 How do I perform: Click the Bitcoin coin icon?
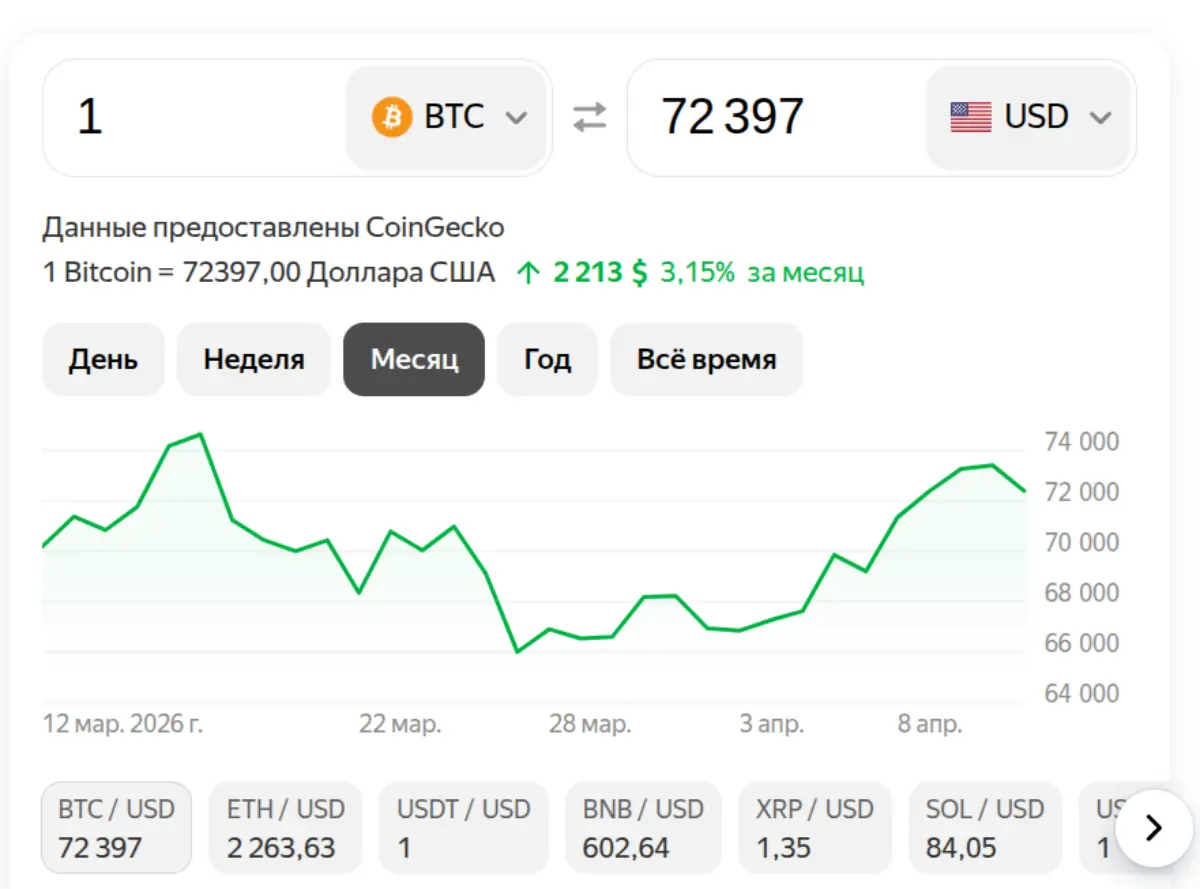(392, 116)
